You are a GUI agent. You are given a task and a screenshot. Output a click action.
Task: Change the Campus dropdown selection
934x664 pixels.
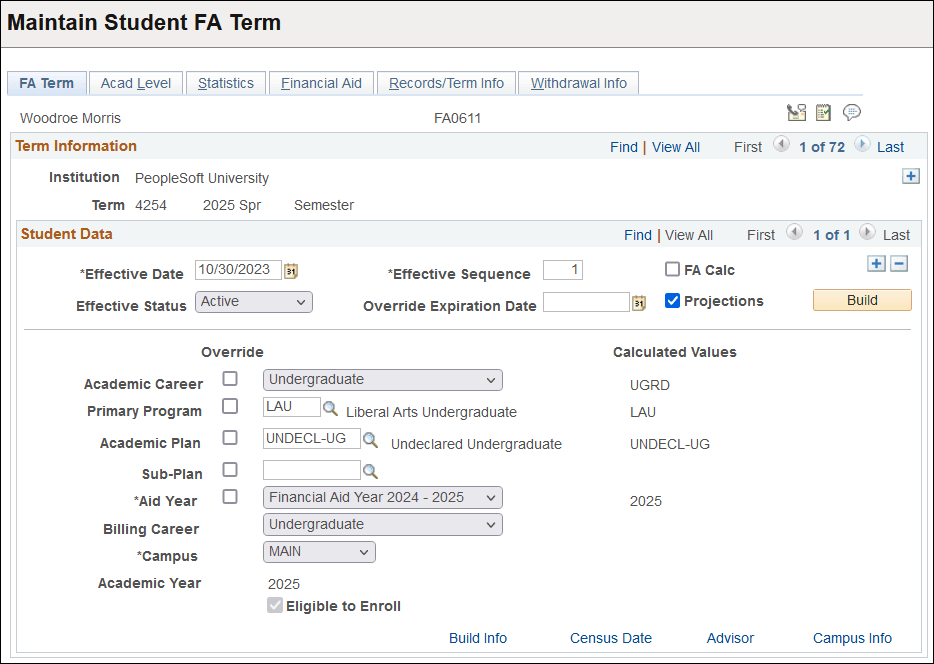click(318, 551)
